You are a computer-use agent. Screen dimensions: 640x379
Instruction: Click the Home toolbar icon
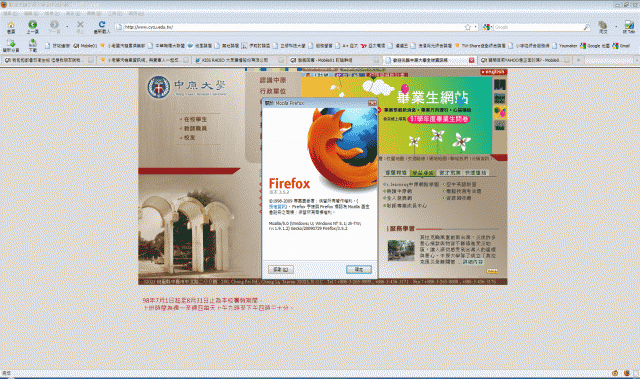pos(11,27)
